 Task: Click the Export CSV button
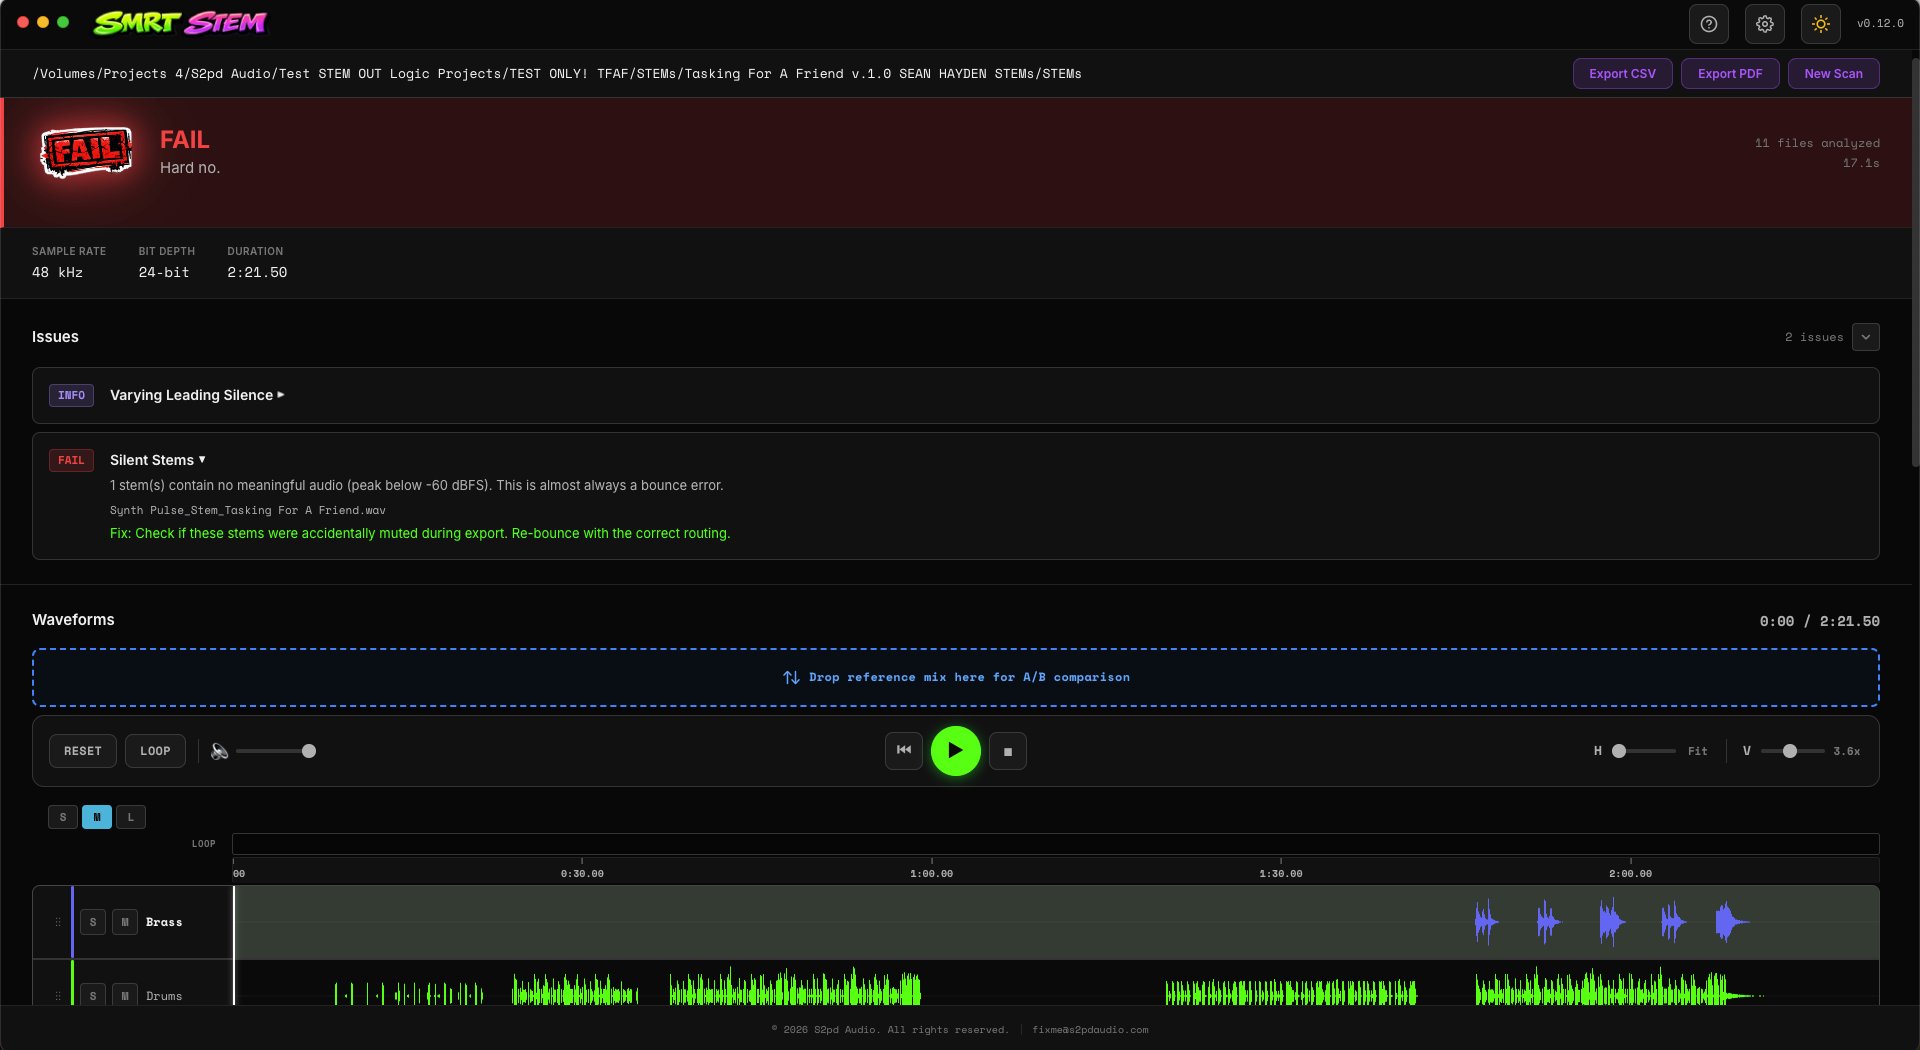(x=1622, y=74)
